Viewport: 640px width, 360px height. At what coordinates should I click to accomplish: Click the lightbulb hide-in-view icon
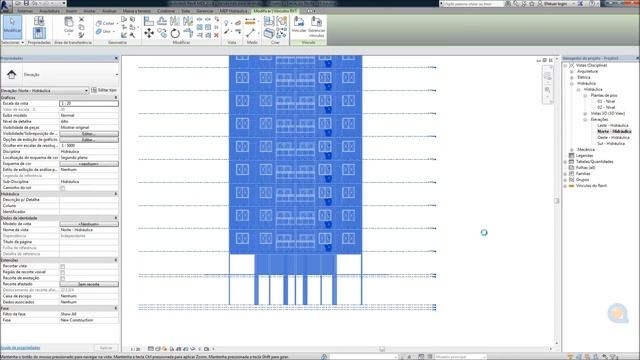pyautogui.click(x=226, y=23)
